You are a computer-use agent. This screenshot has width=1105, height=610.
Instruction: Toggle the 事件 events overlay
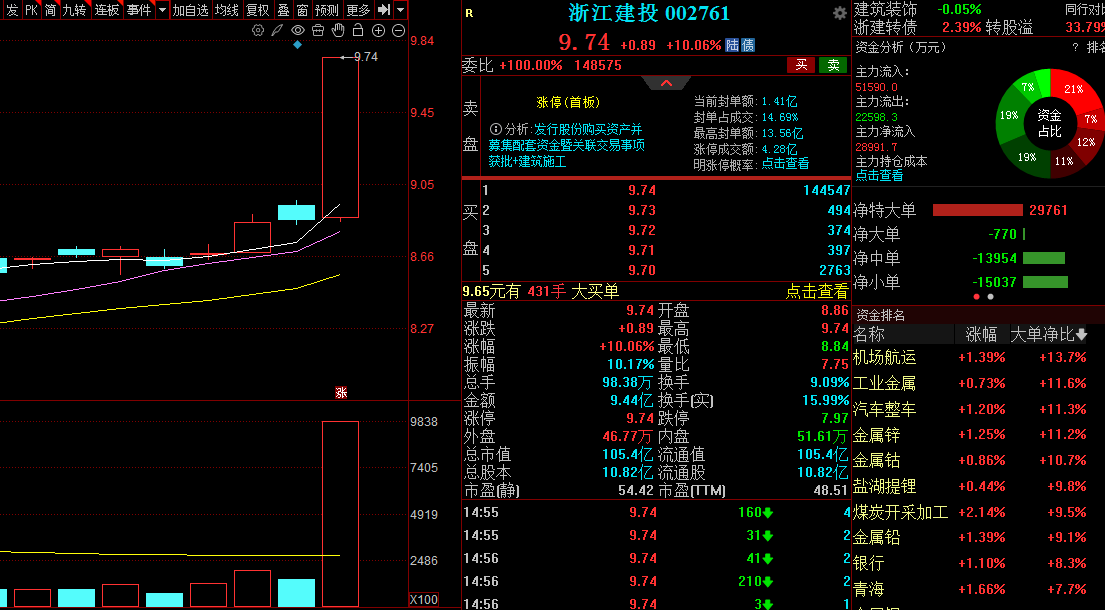pyautogui.click(x=140, y=10)
